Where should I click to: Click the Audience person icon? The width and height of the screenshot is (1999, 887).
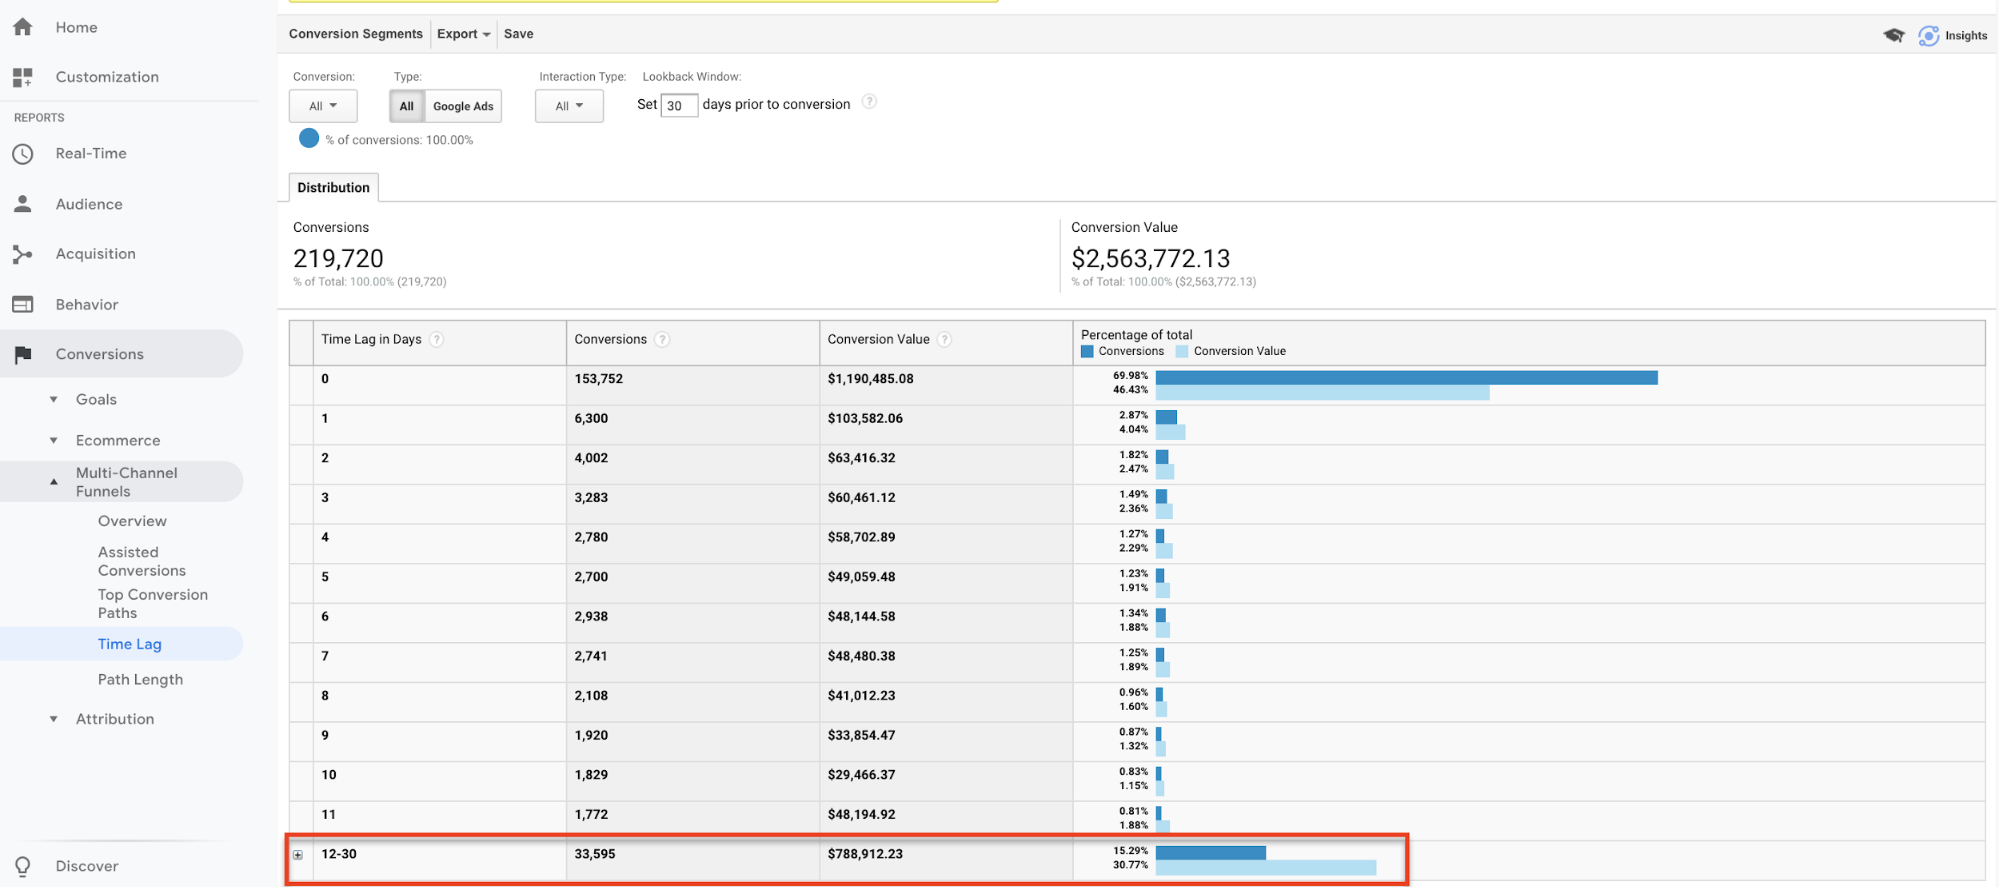[x=23, y=204]
